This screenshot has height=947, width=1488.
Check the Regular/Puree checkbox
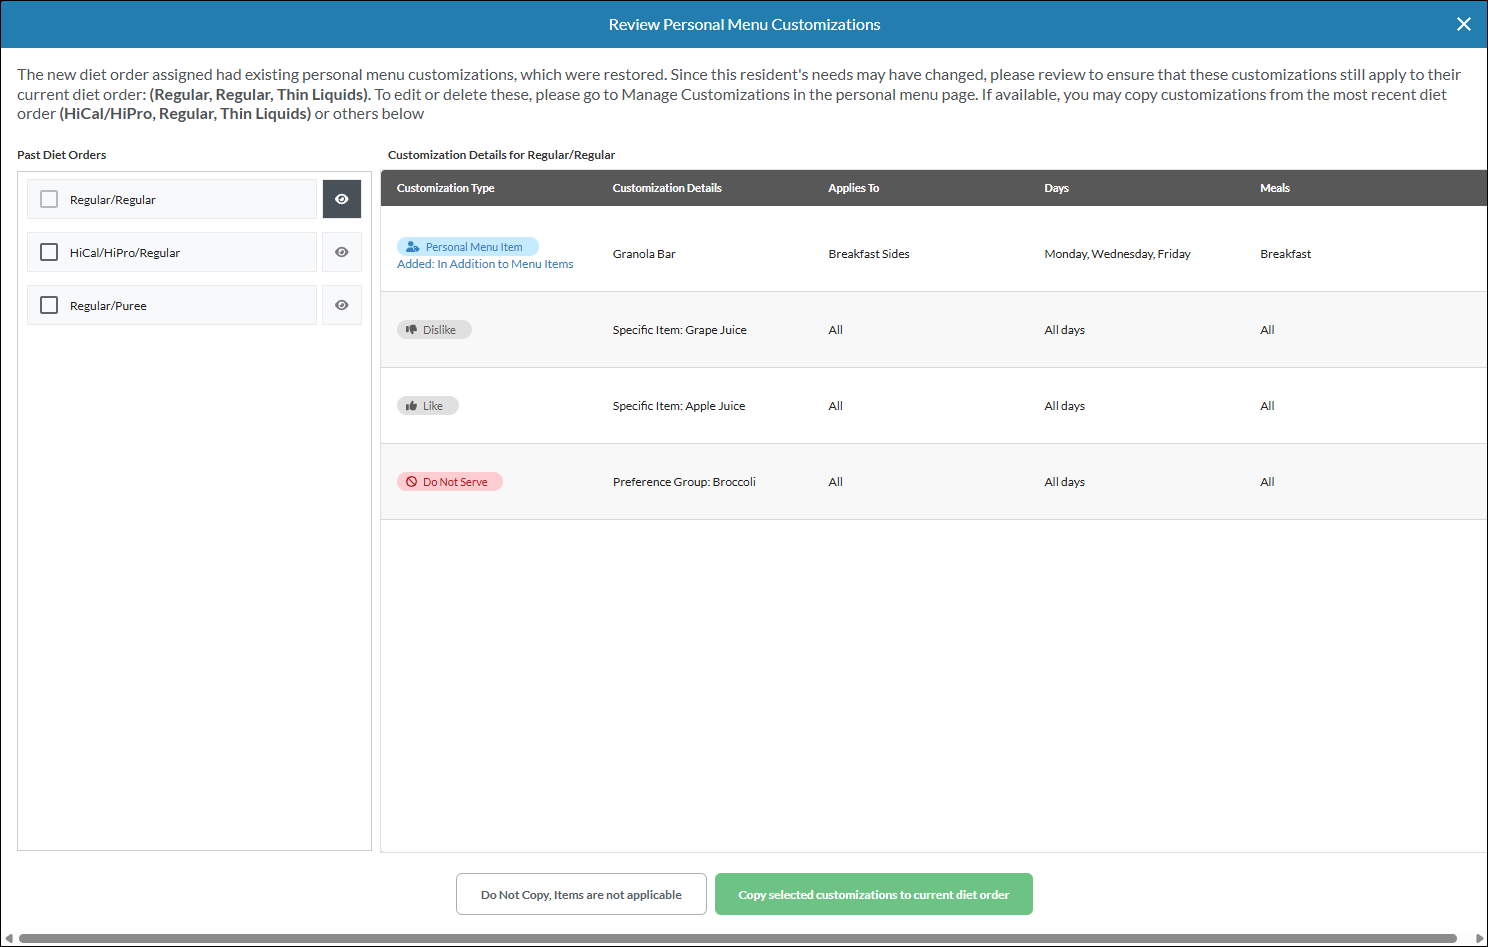coord(49,305)
